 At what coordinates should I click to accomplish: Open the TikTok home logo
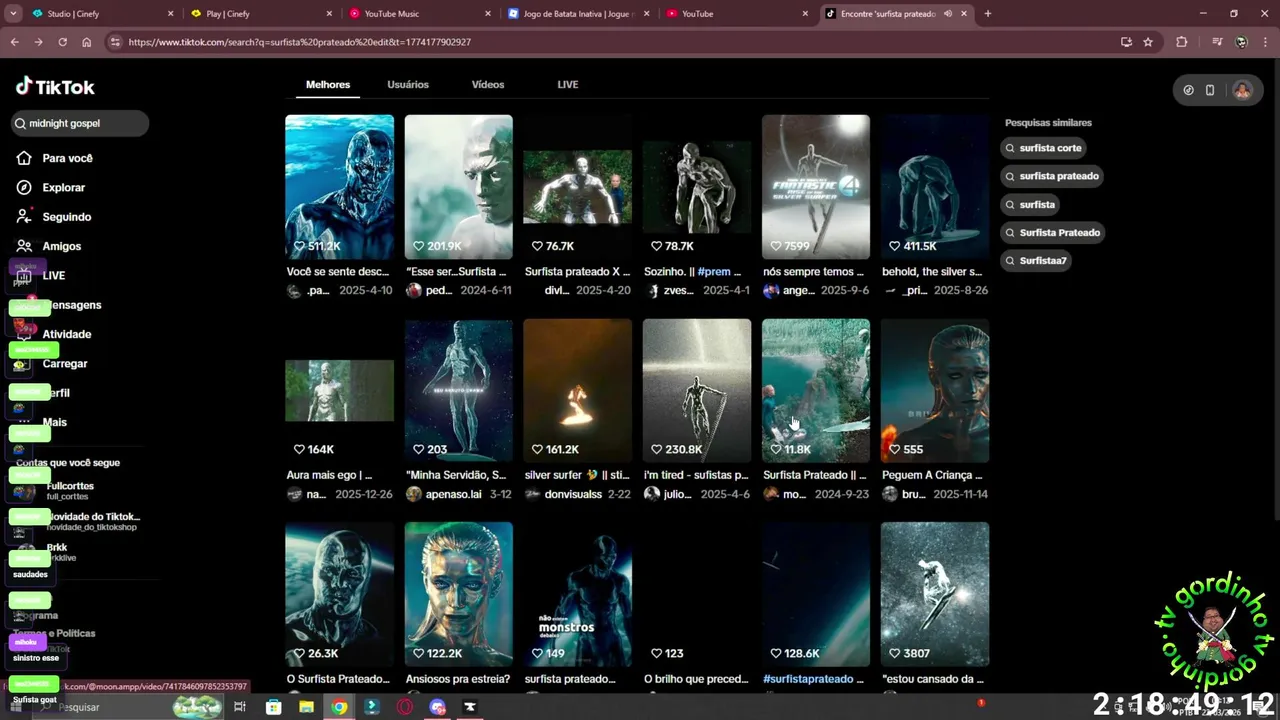pos(55,87)
